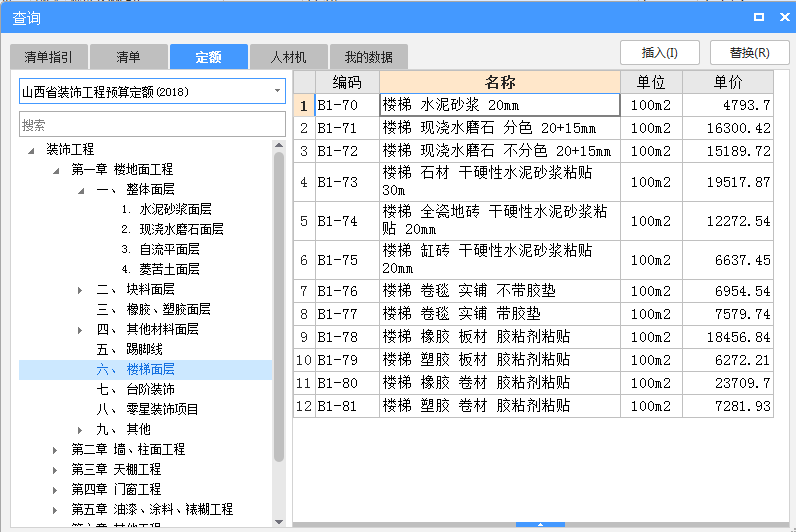This screenshot has height=532, width=796.
Task: Select name cell 楼梯 水泥砂浆 20mm
Action: [500, 105]
